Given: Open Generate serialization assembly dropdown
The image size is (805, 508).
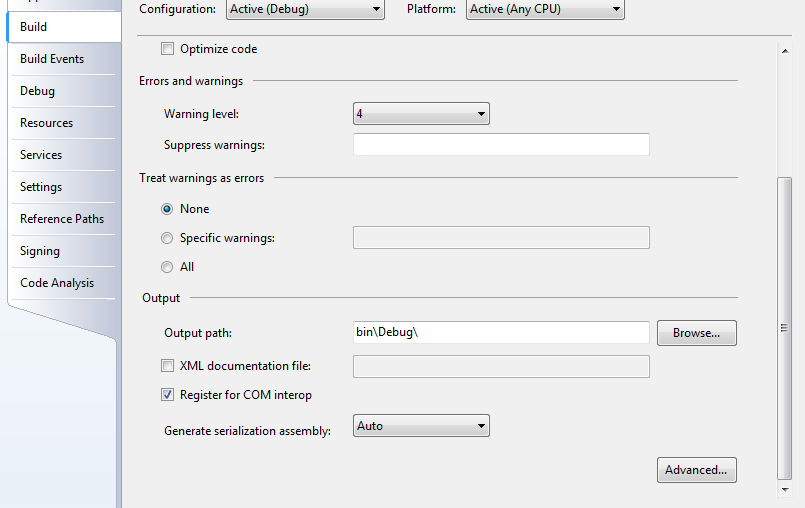Looking at the screenshot, I should [421, 426].
